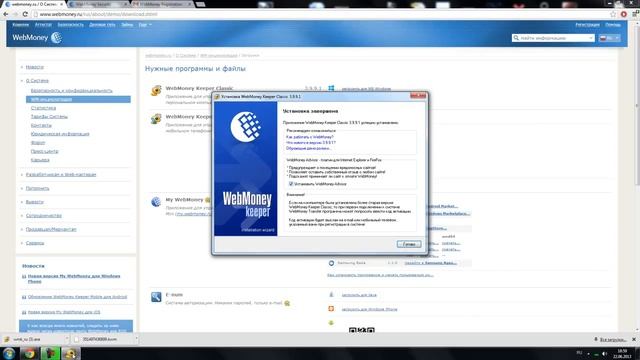Expand Разработчикам и Web-мастерам sidebar section

pos(61,175)
